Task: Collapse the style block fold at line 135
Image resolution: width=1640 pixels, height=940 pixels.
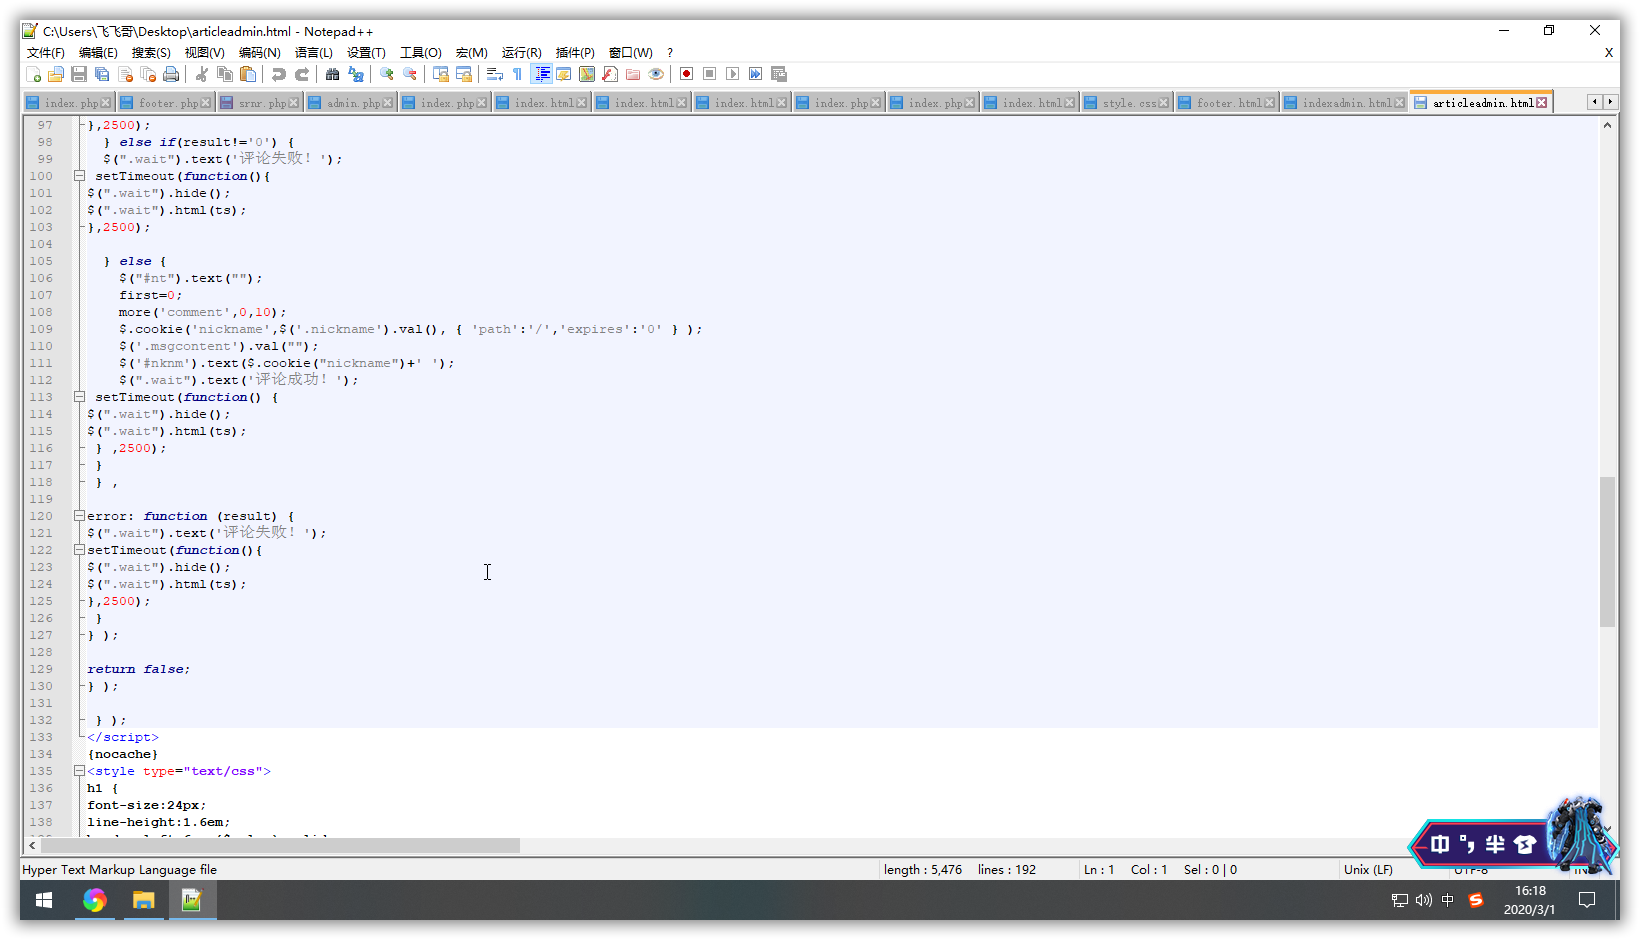Action: (x=79, y=771)
